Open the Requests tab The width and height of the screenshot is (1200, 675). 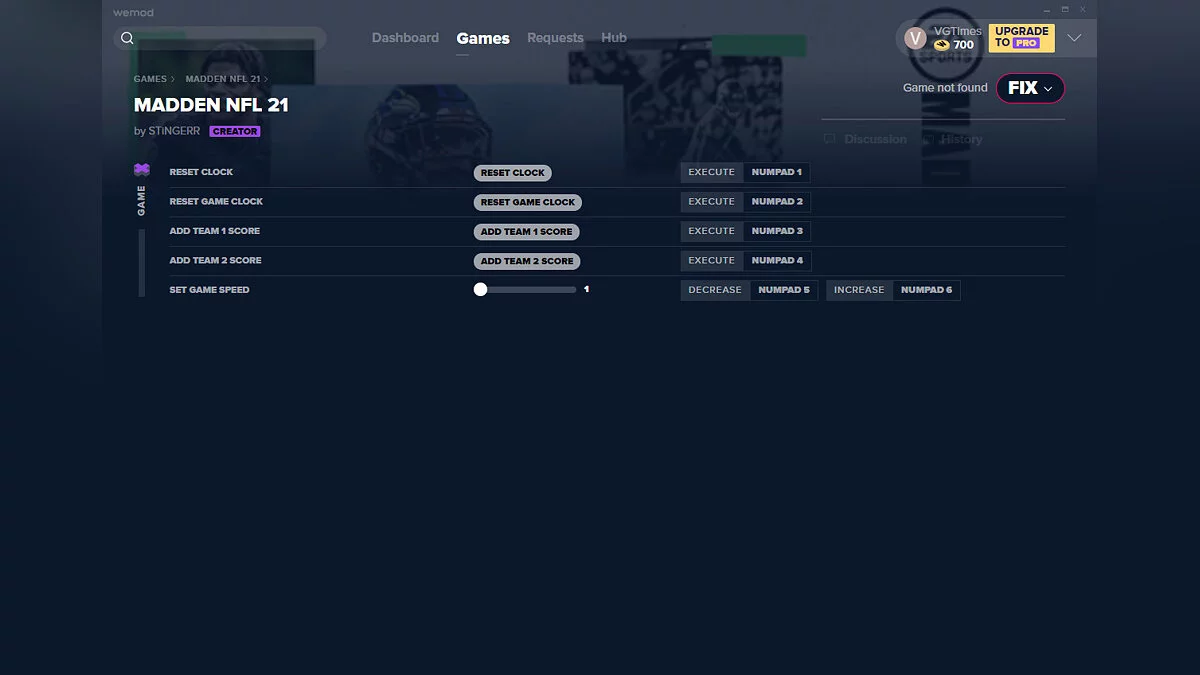tap(555, 38)
